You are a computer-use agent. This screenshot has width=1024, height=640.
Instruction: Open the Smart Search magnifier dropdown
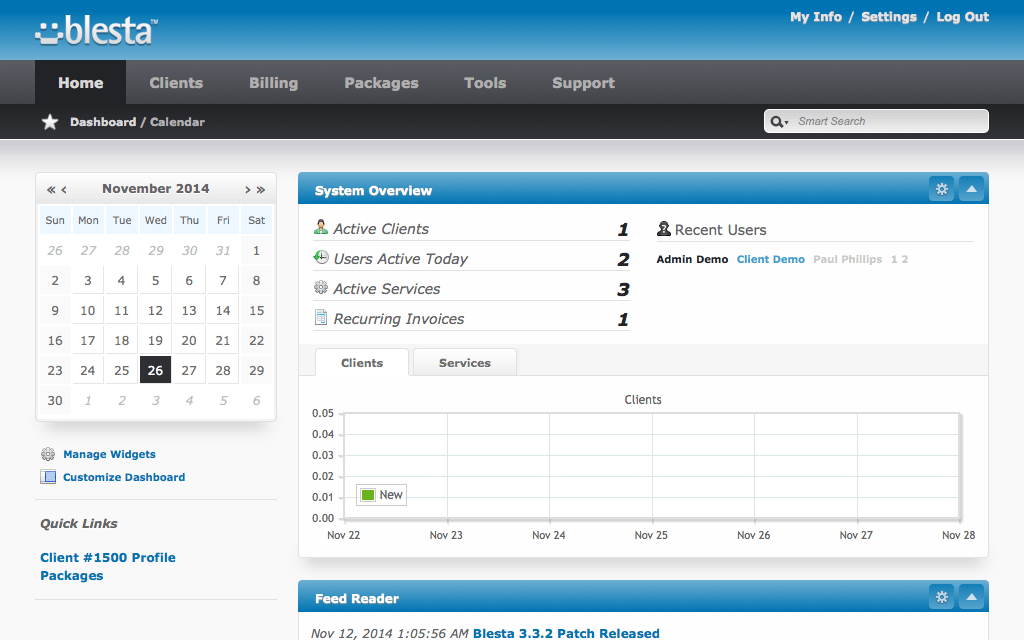[x=778, y=122]
